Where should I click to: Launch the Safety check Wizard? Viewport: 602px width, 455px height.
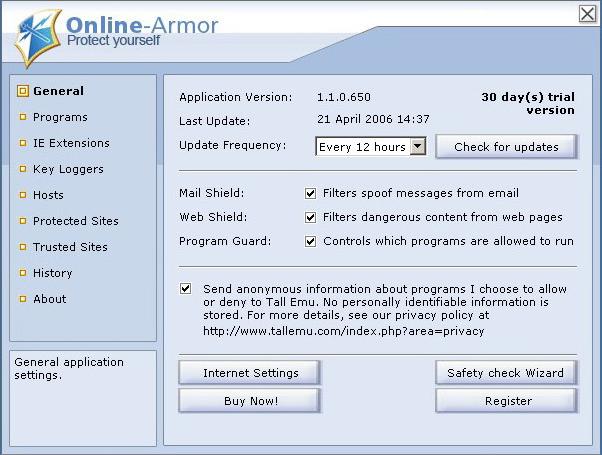click(x=506, y=373)
